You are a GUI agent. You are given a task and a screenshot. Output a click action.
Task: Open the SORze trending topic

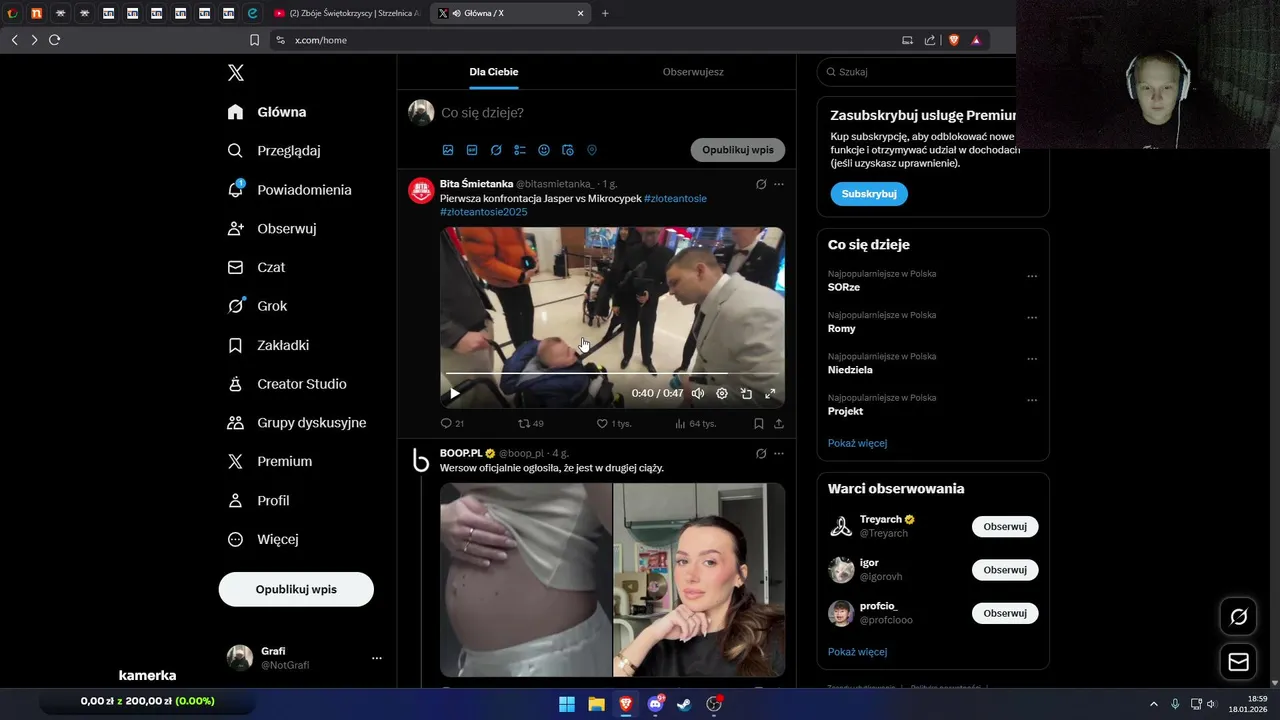(844, 287)
